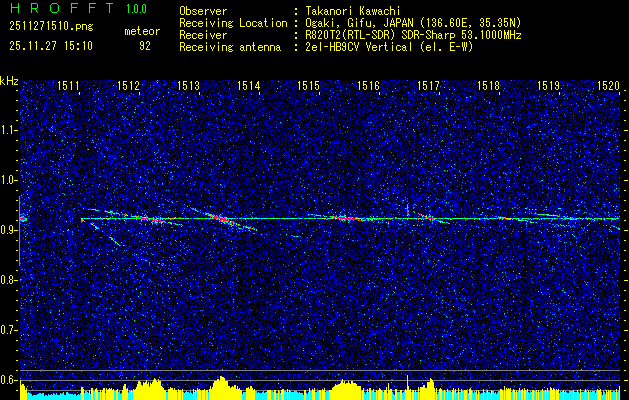The width and height of the screenshot is (629, 400).
Task: Click the meteor label
Action: point(142,31)
